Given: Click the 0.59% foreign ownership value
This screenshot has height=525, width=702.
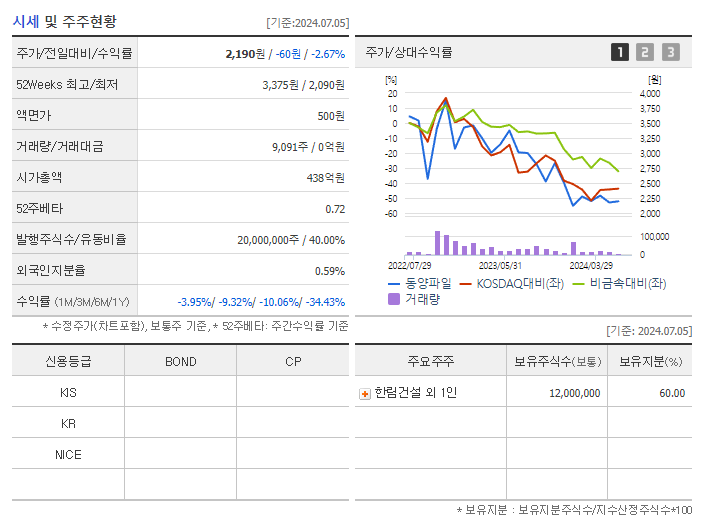Looking at the screenshot, I should [330, 271].
